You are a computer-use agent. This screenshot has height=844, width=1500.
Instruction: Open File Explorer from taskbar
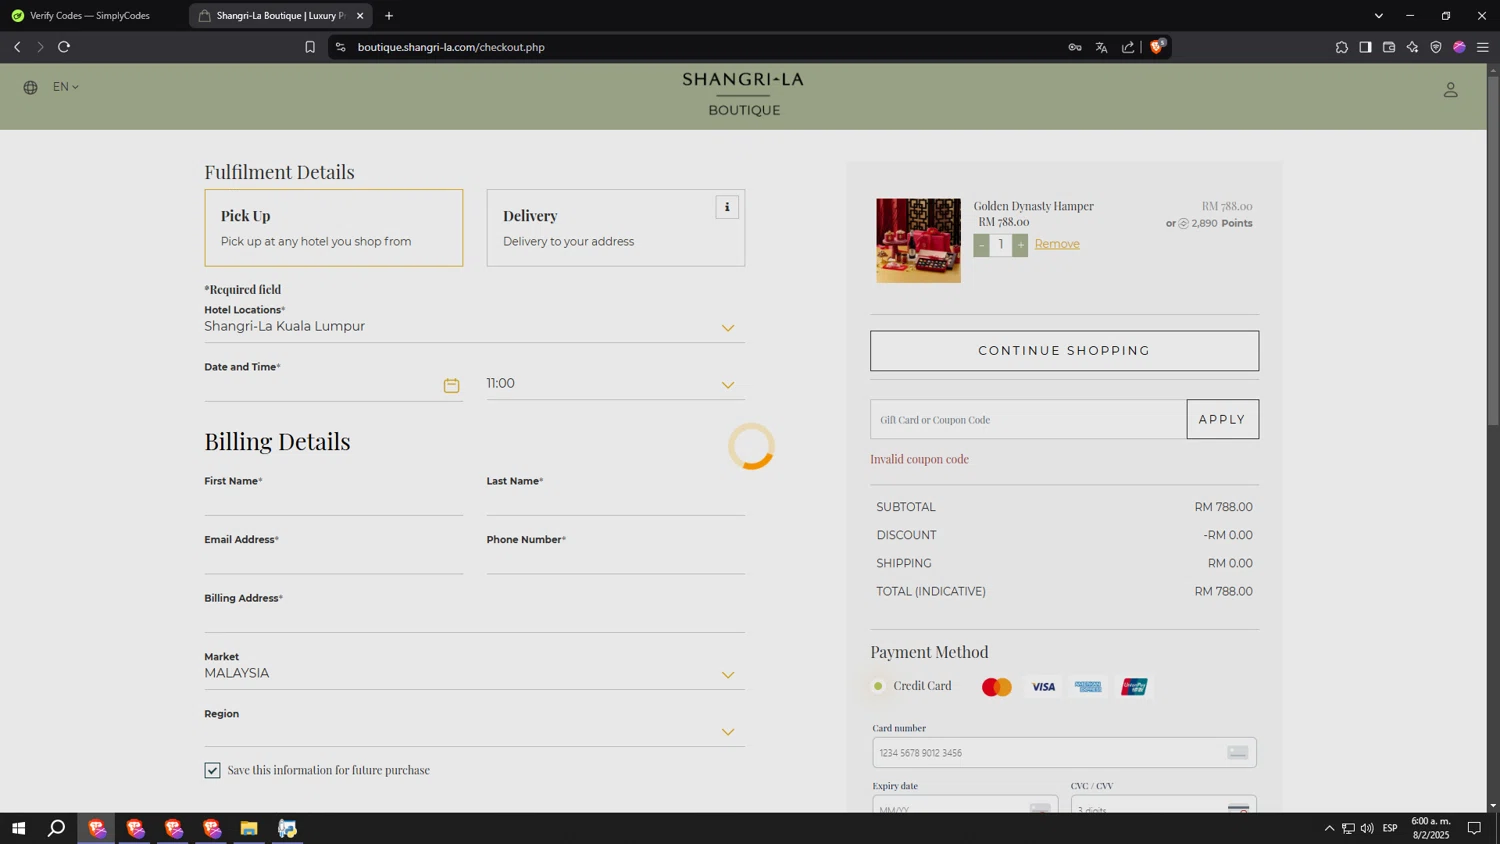click(249, 828)
